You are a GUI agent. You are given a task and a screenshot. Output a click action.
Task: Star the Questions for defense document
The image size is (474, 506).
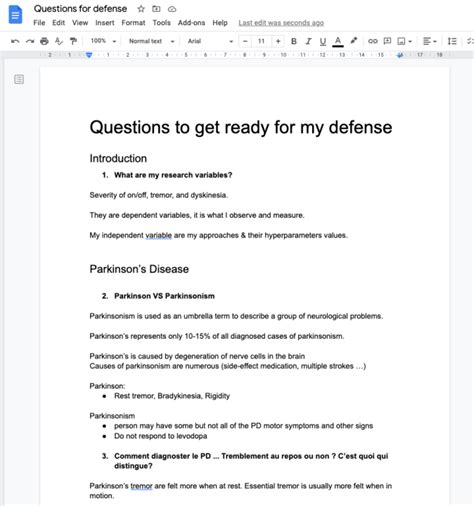pyautogui.click(x=141, y=9)
